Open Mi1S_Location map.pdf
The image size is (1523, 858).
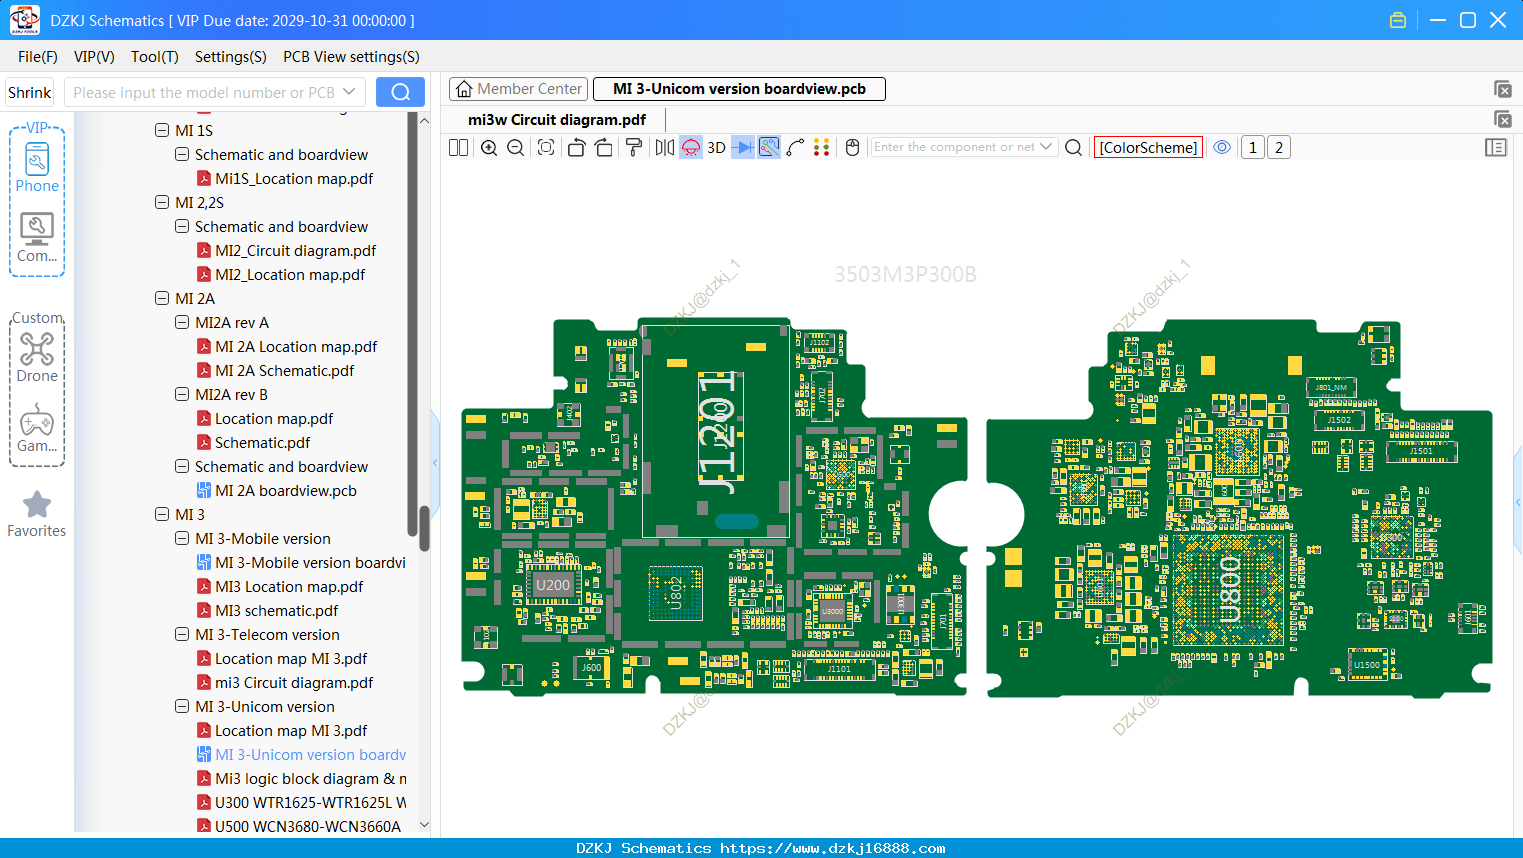(285, 179)
